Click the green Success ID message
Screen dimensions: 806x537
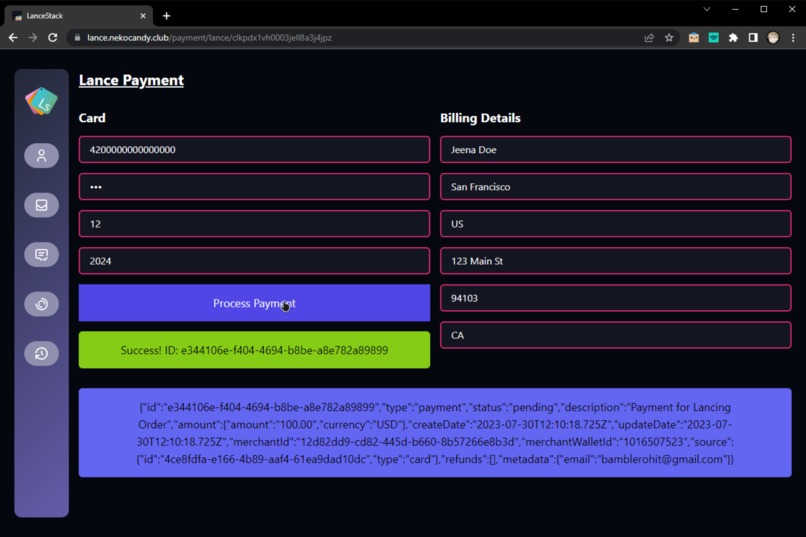254,350
